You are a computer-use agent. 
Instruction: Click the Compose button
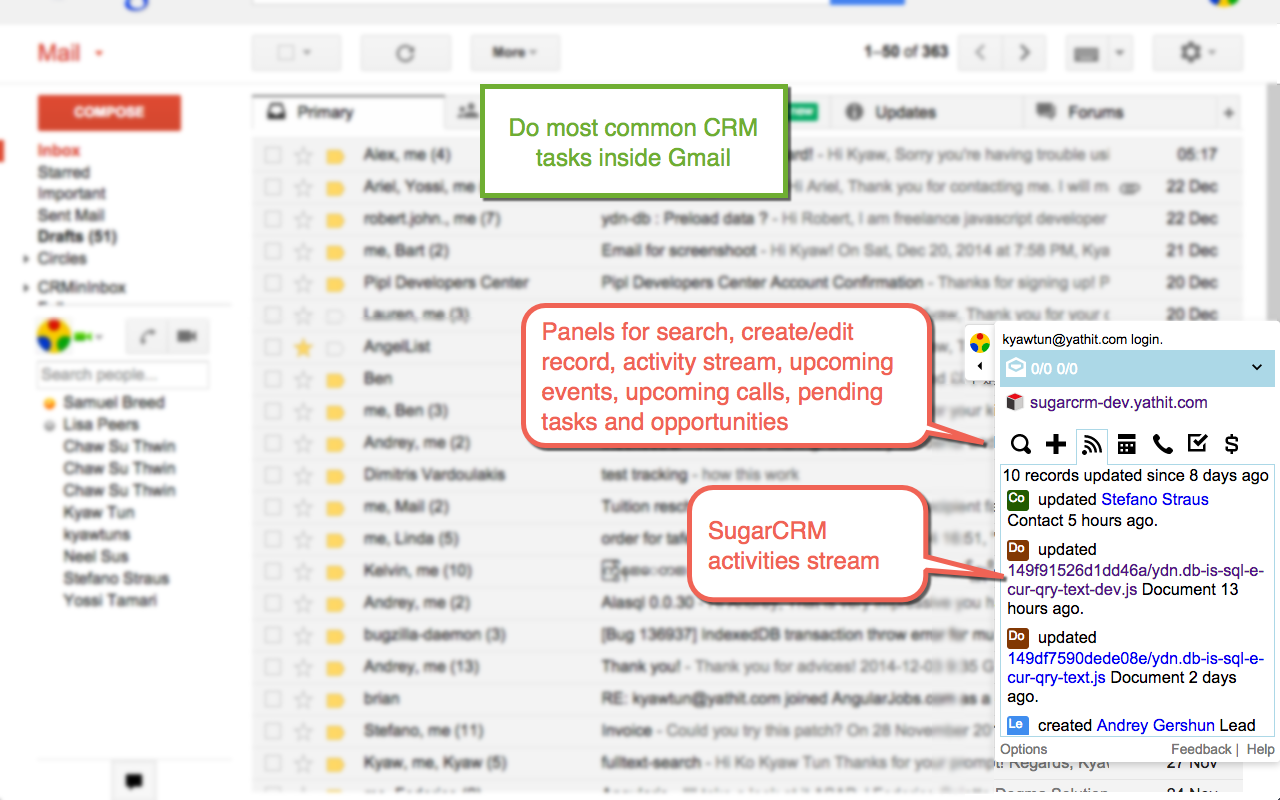tap(109, 113)
